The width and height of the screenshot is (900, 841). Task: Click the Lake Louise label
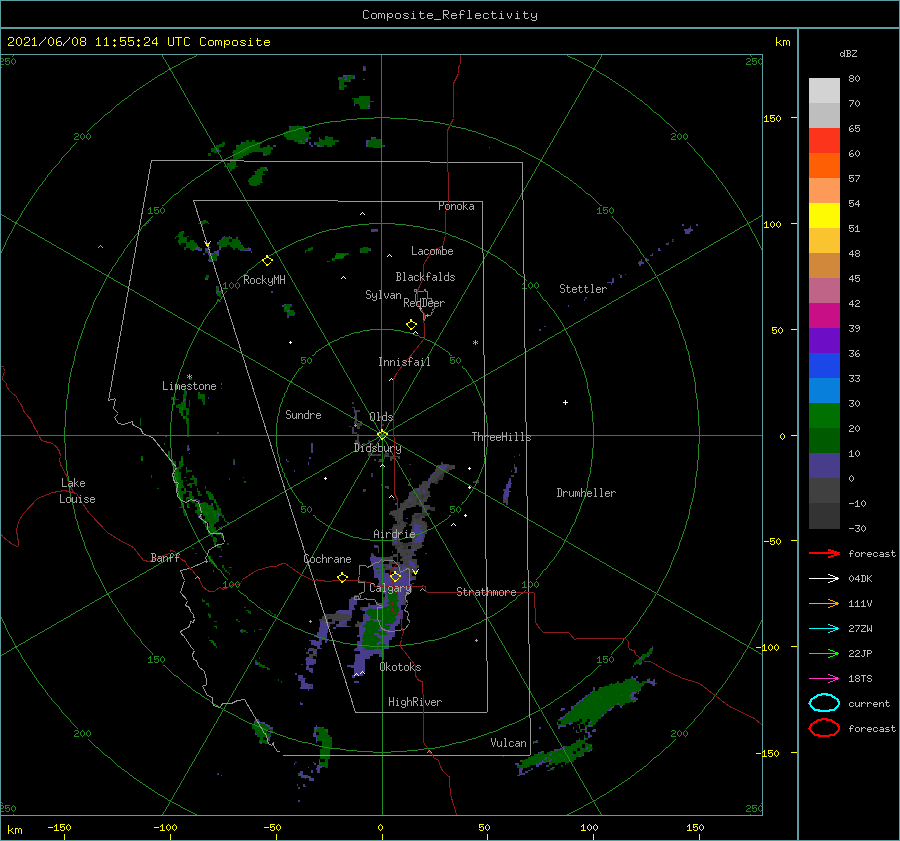click(x=78, y=491)
